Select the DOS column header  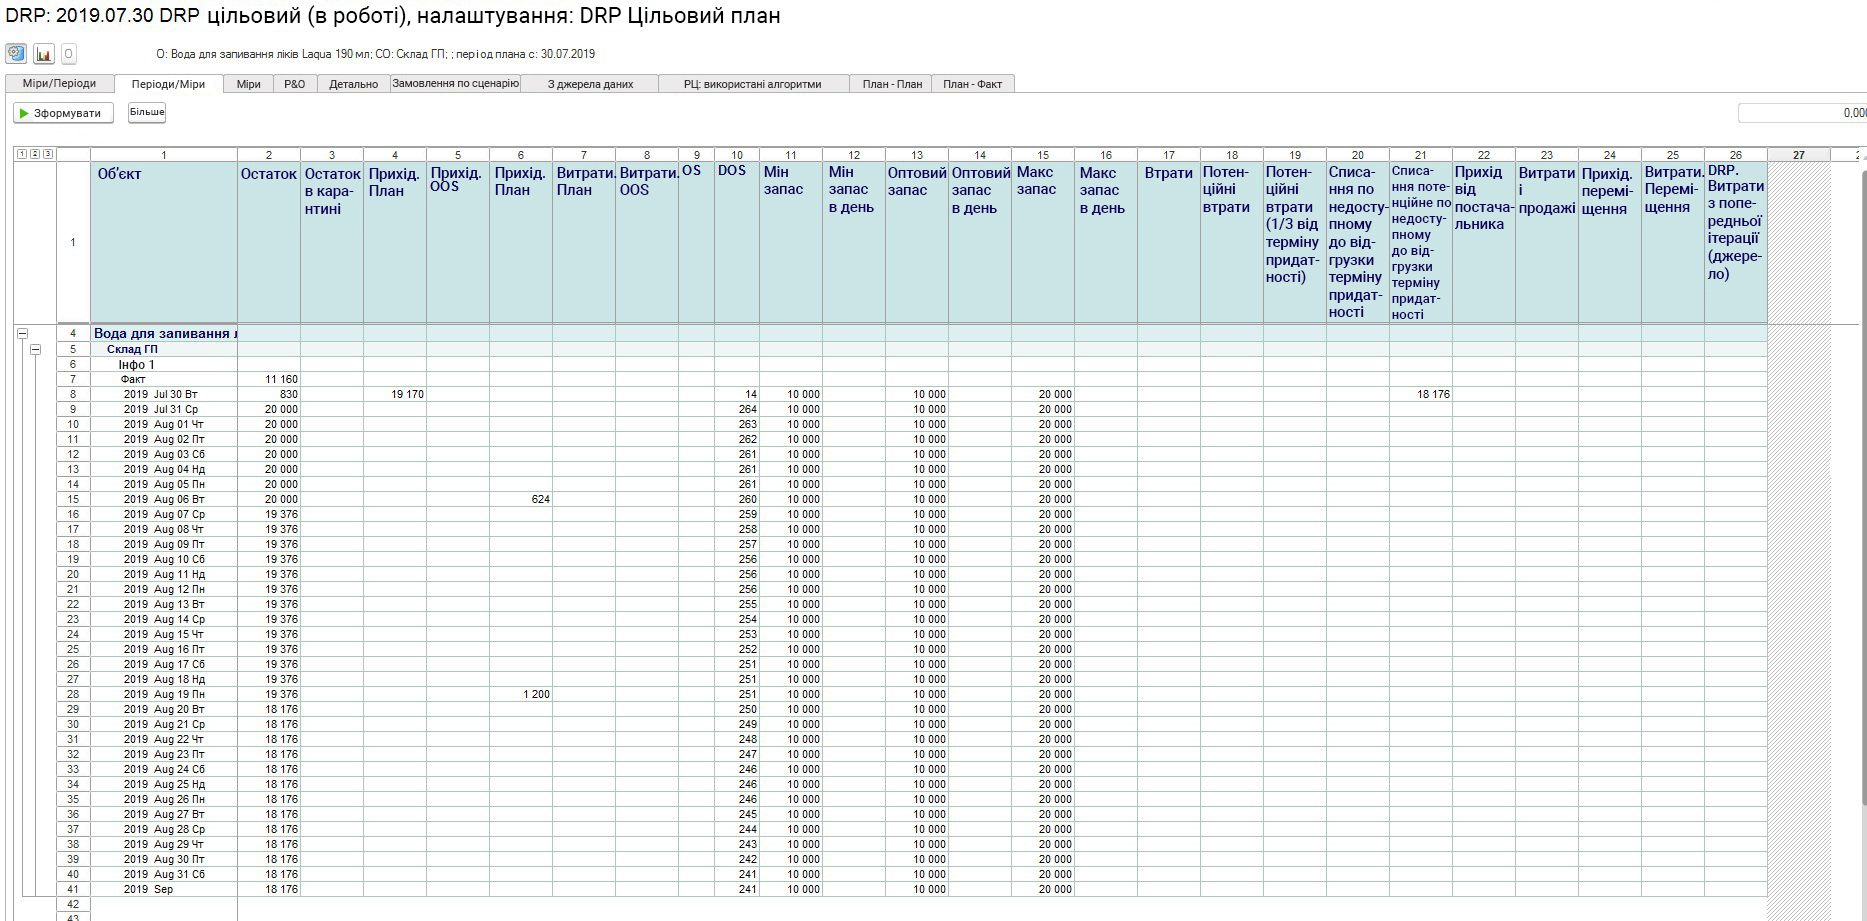(x=737, y=242)
